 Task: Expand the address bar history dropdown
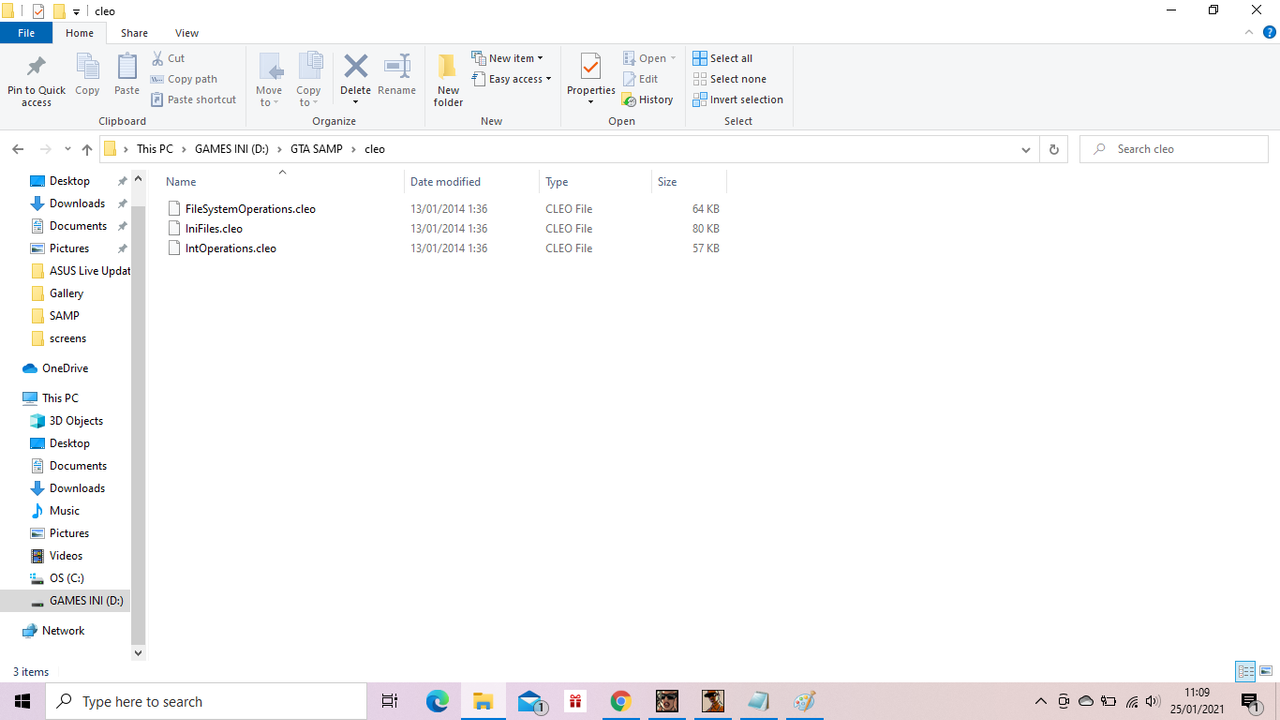1026,149
